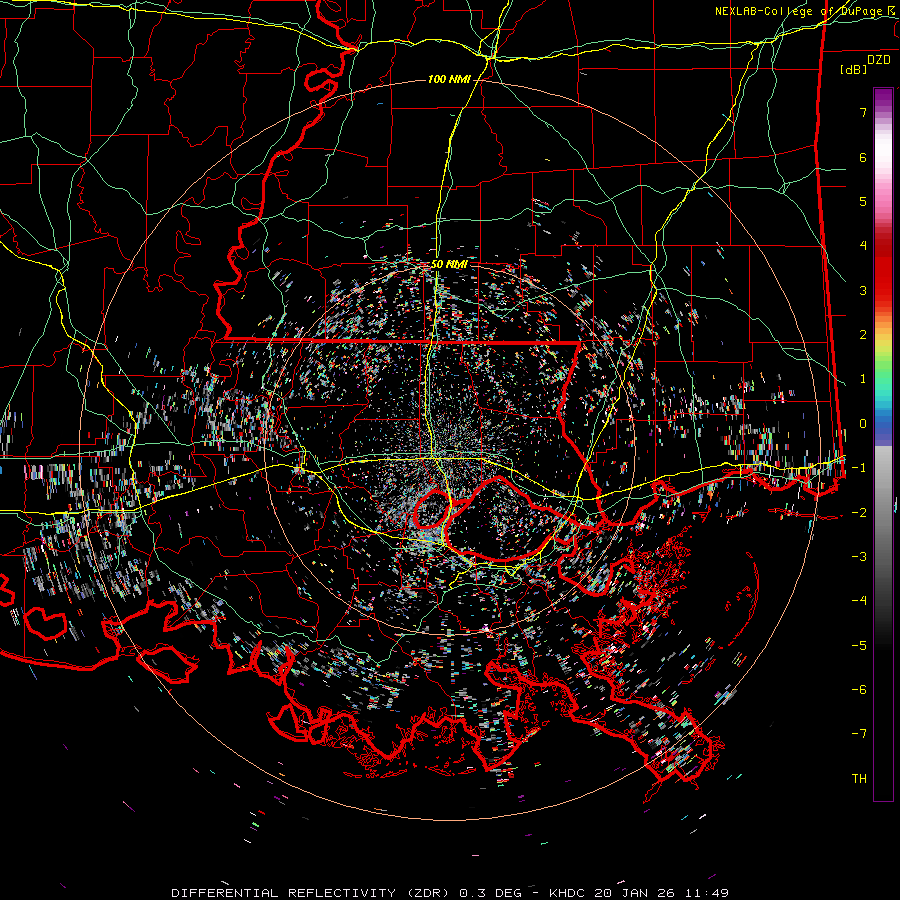Click the scale value 3
This screenshot has width=900, height=900.
[863, 290]
